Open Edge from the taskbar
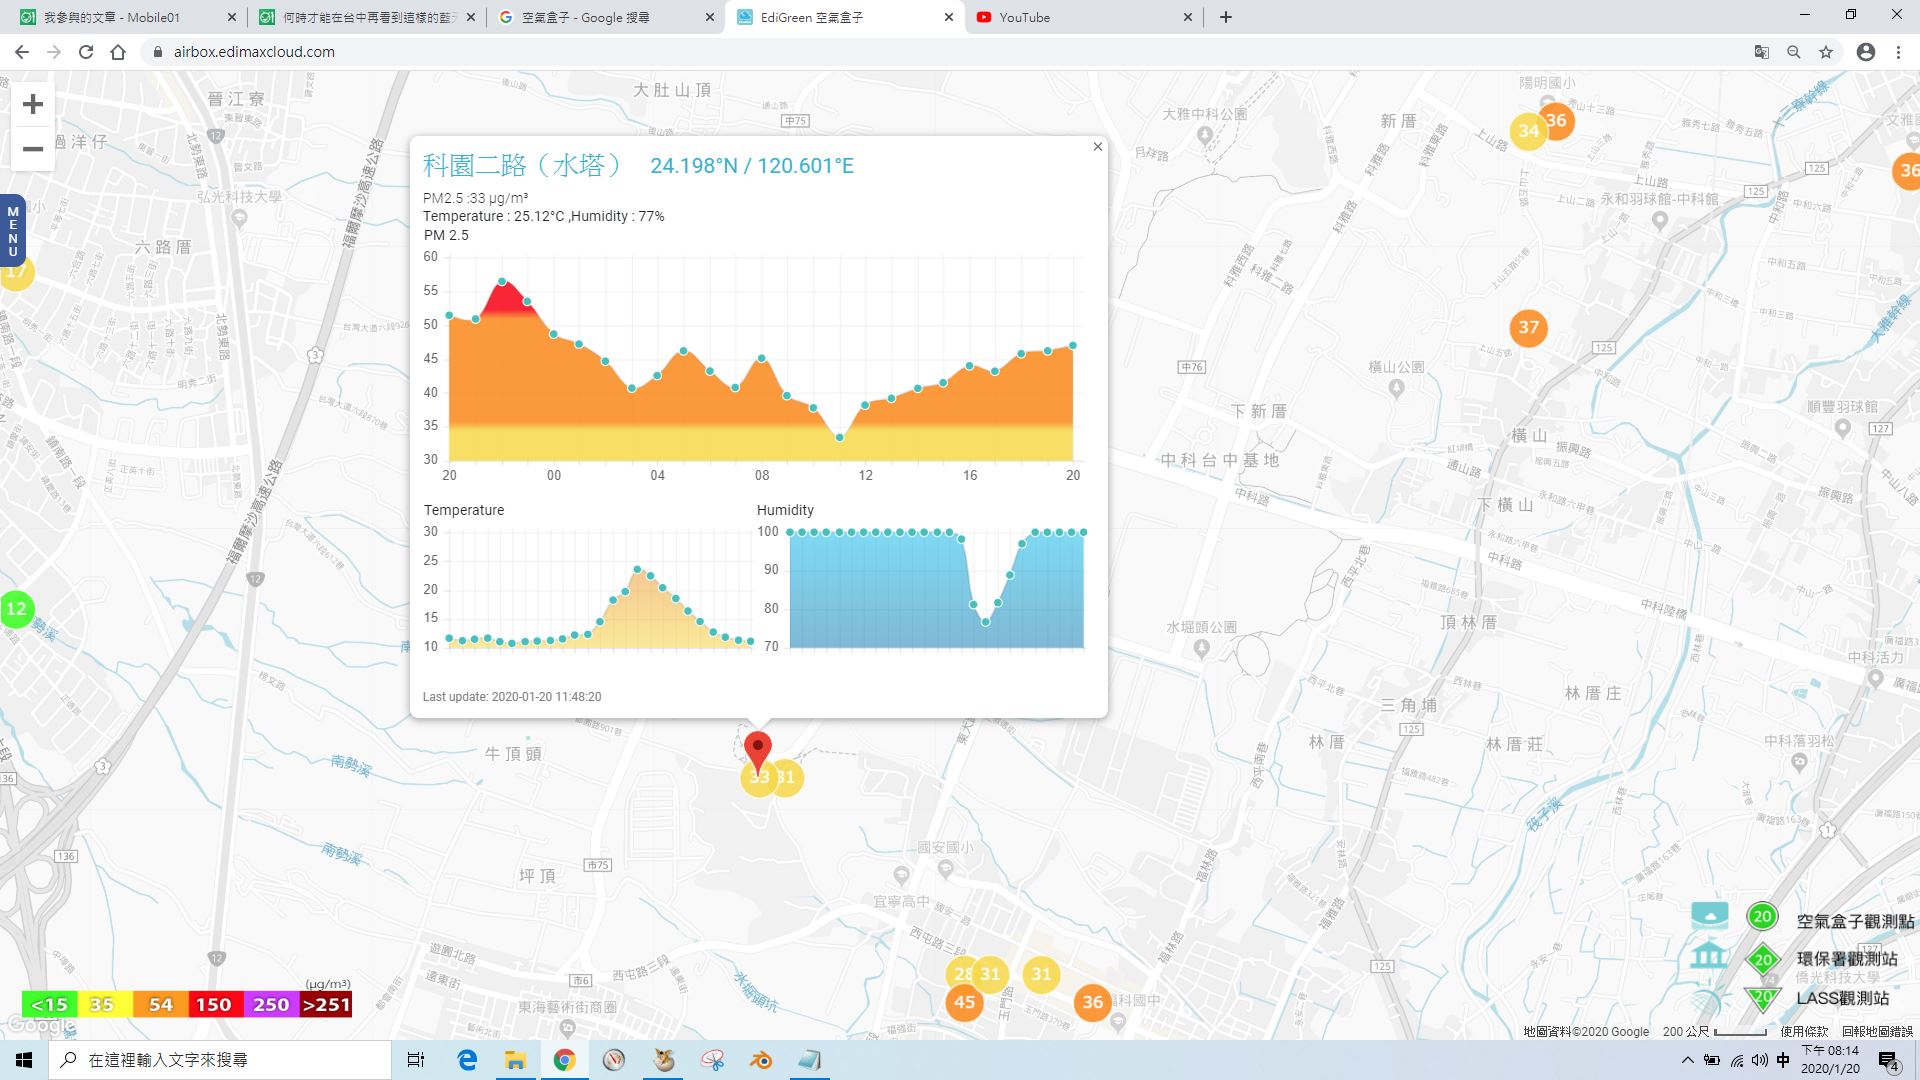1920x1080 pixels. [467, 1060]
